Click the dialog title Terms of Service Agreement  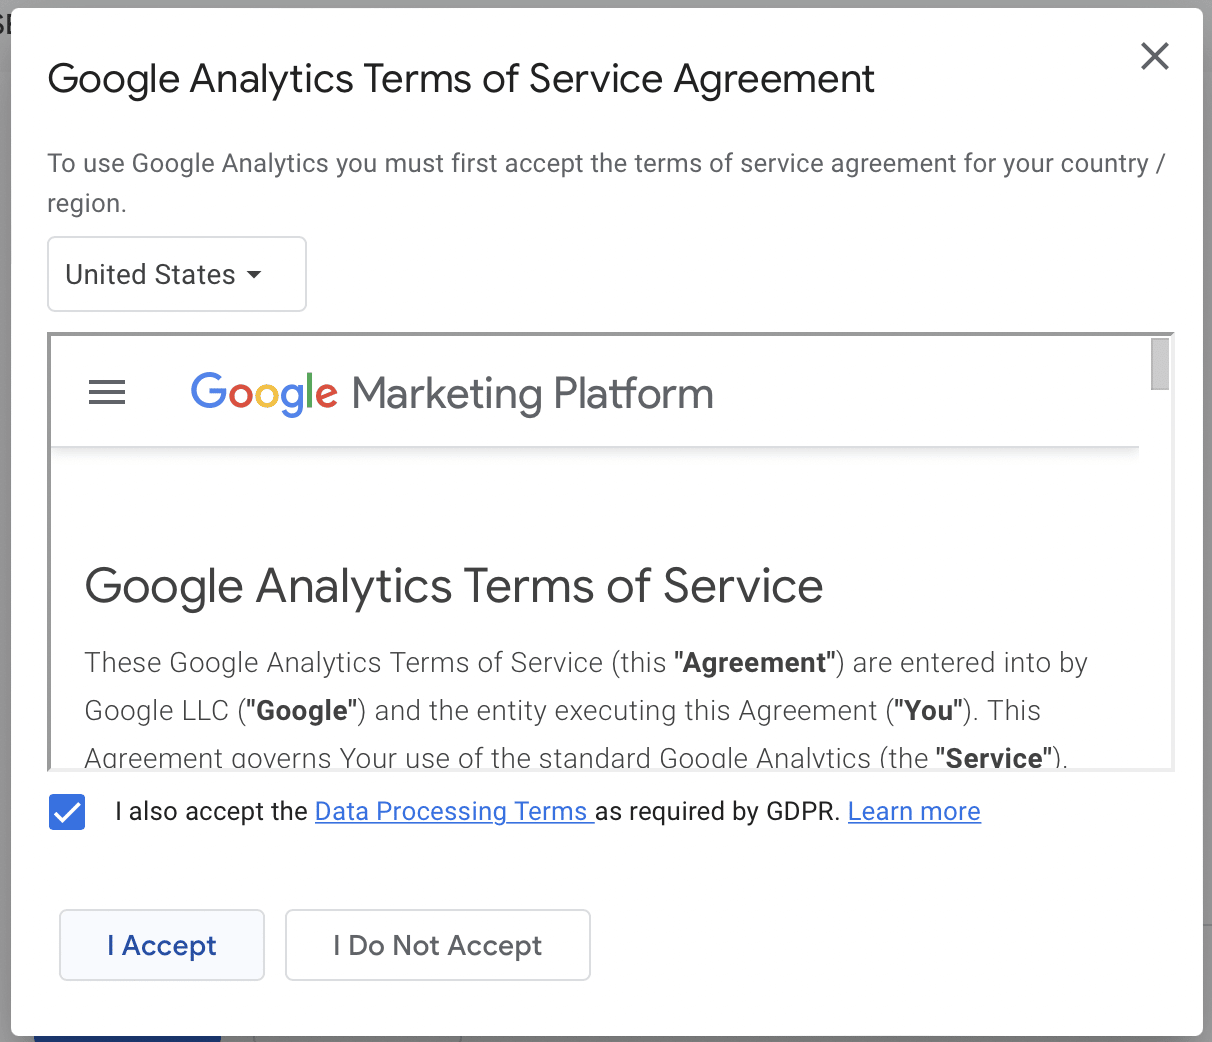(x=461, y=79)
